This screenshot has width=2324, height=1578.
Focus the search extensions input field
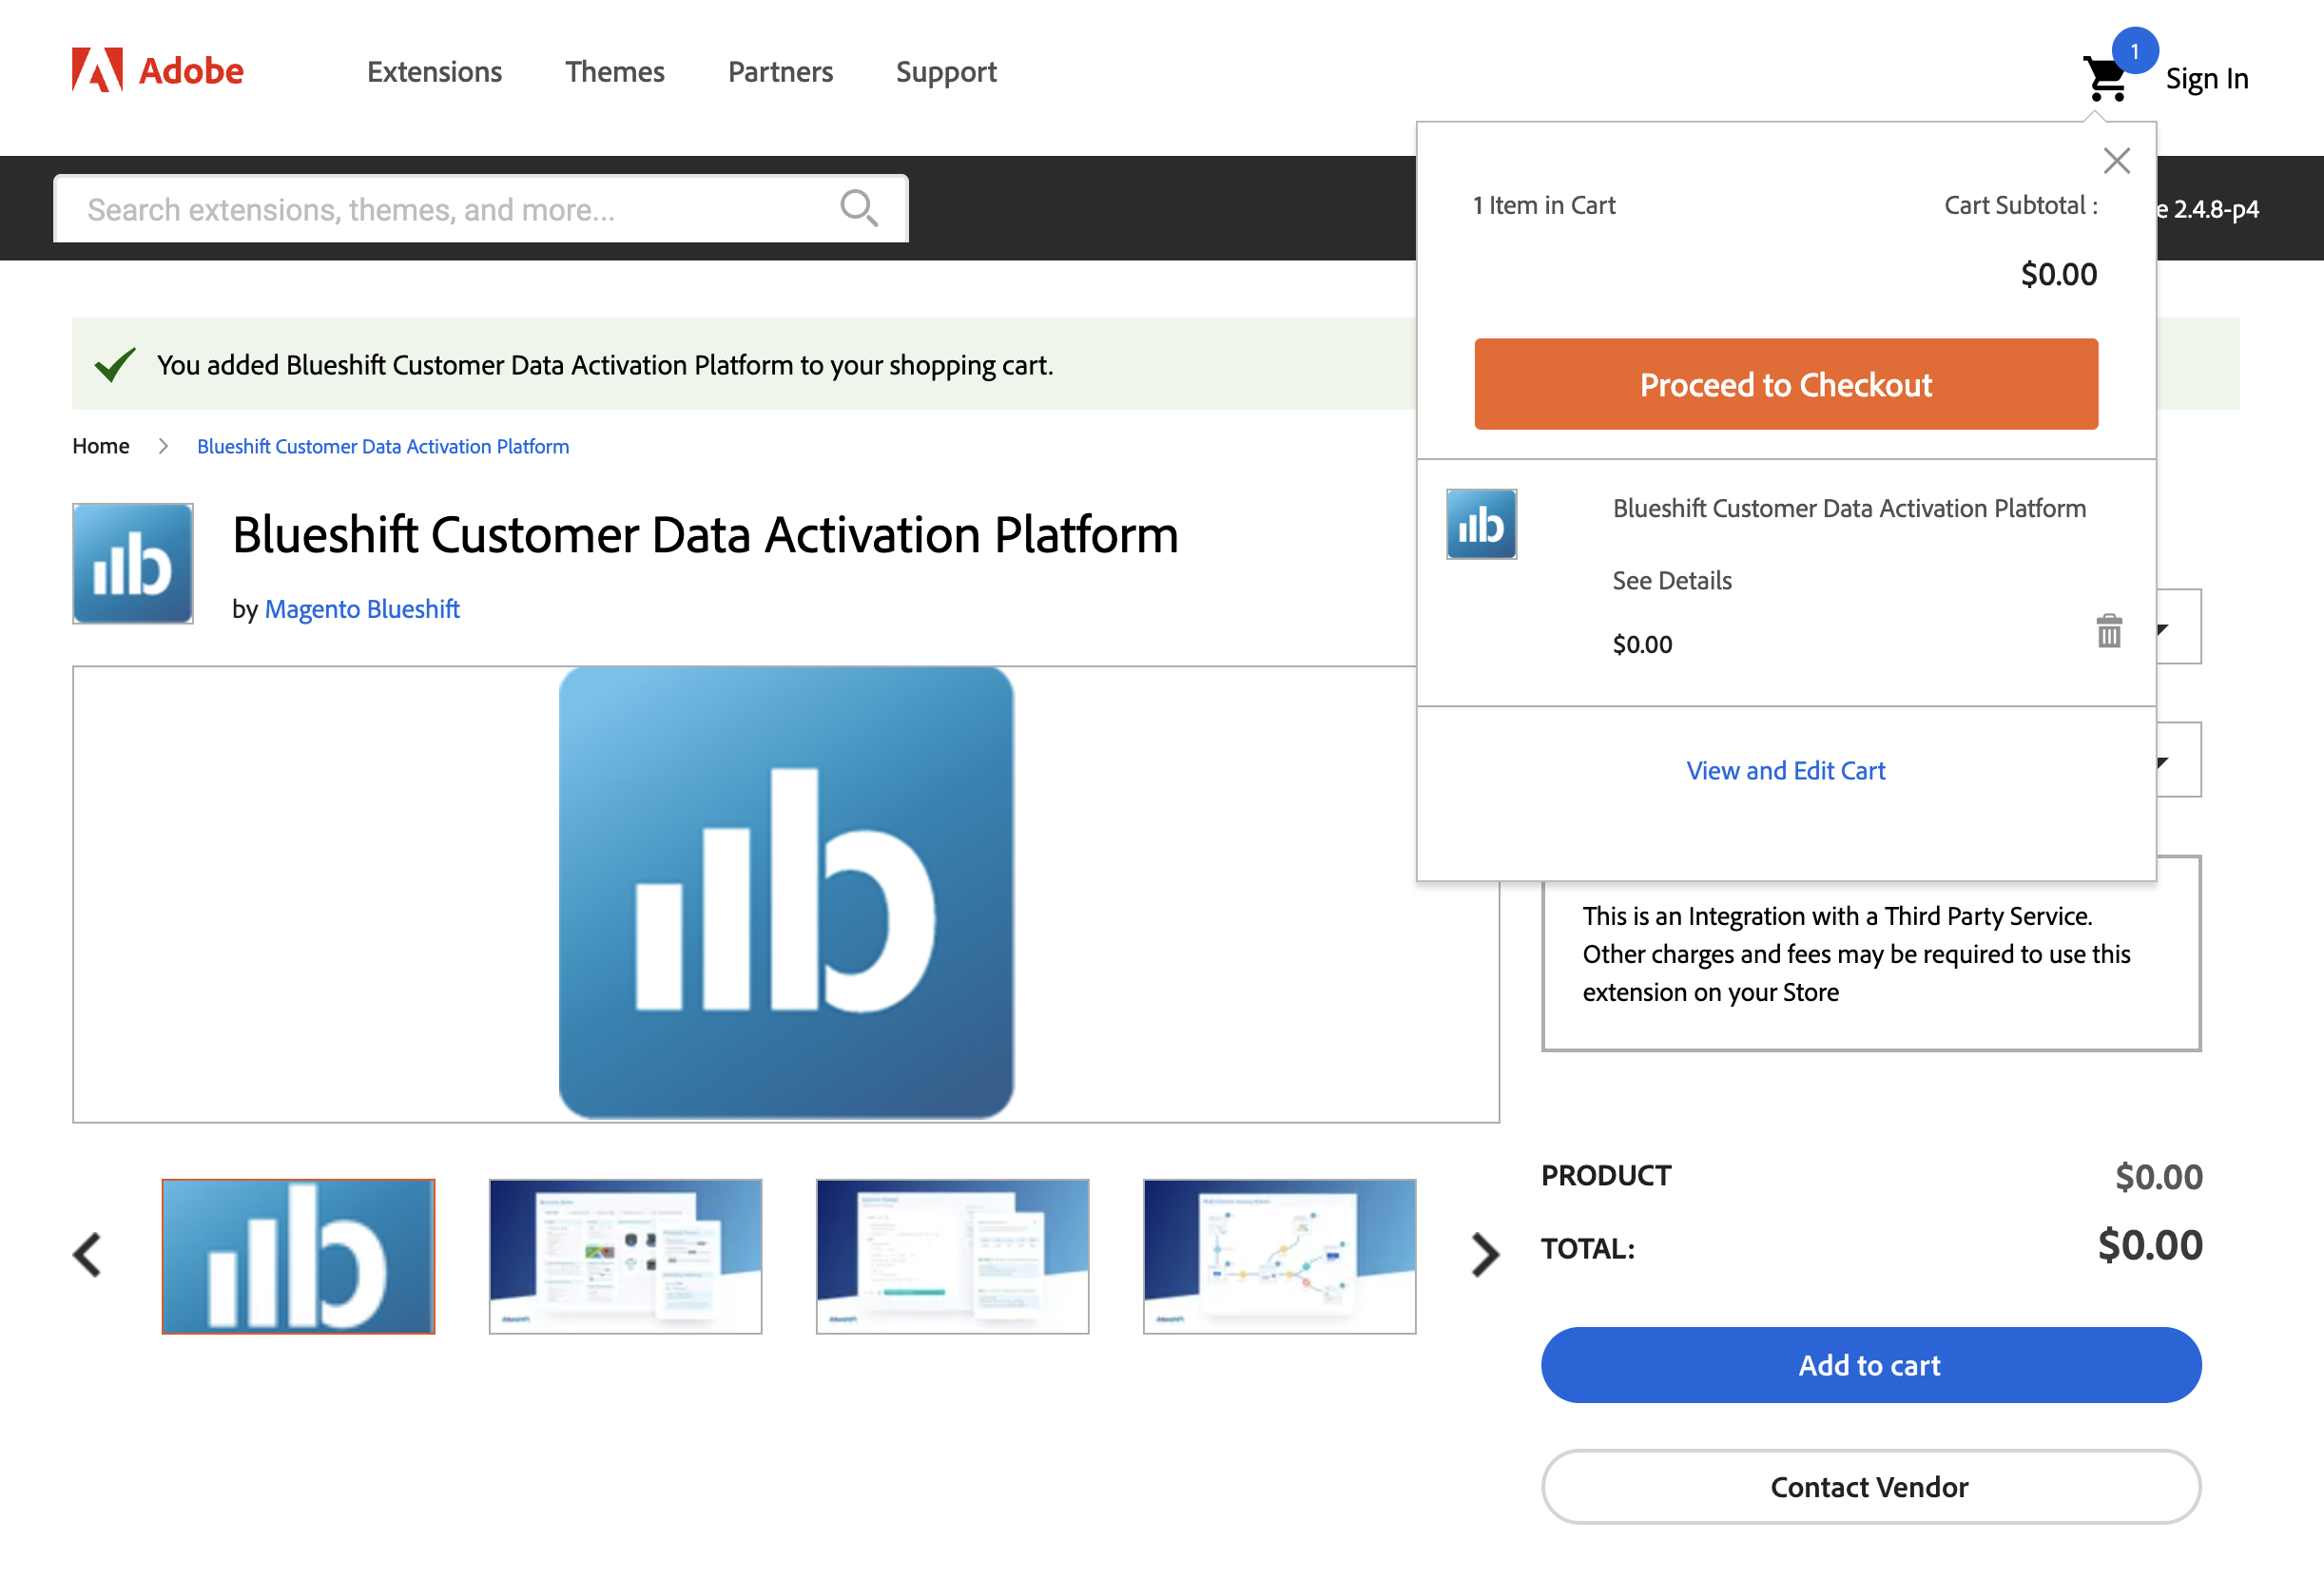coord(480,209)
